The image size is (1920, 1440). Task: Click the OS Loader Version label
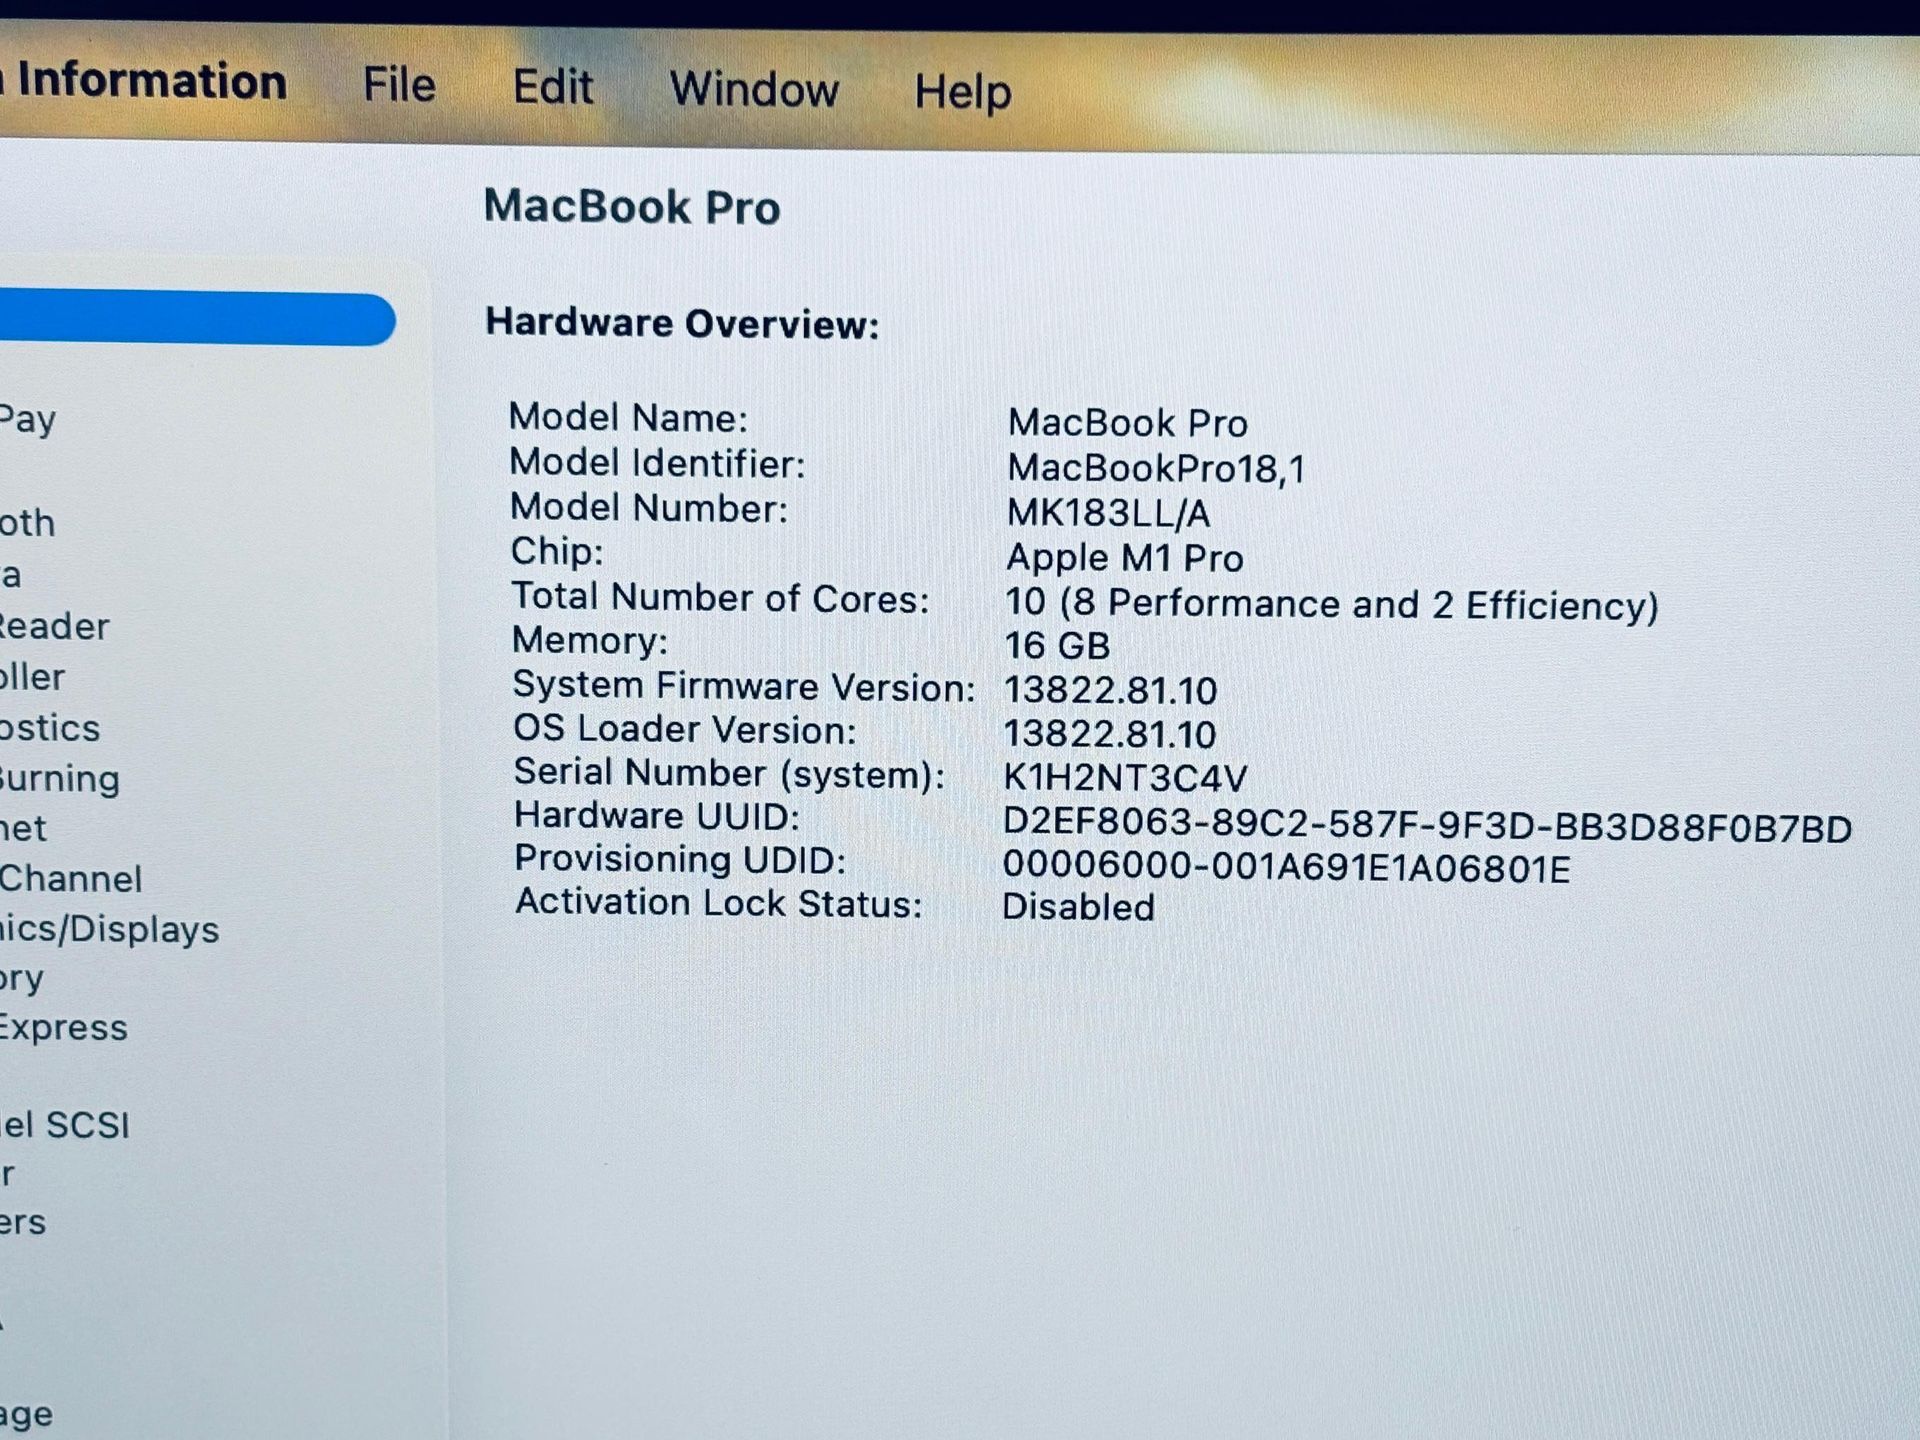pyautogui.click(x=685, y=729)
